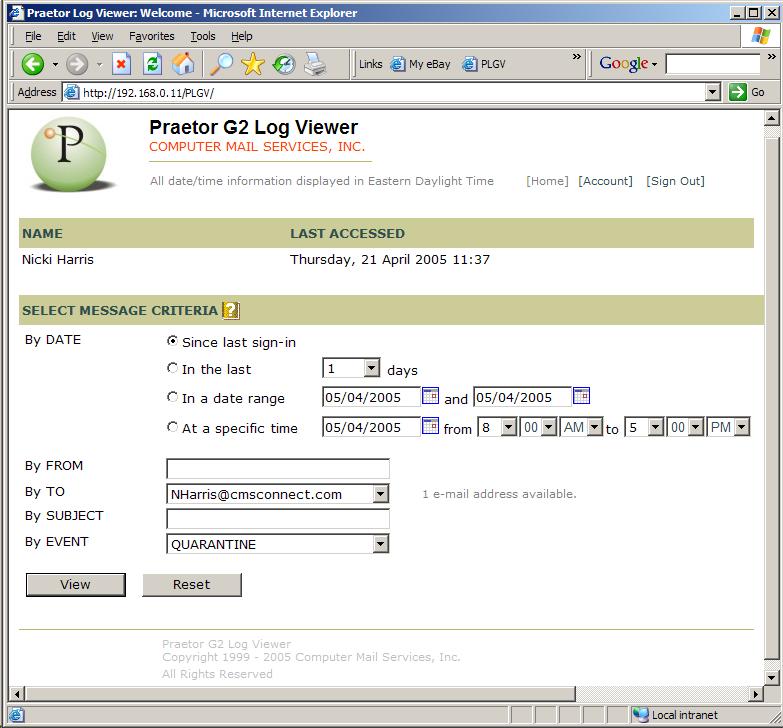Click the Praetor P logo
The width and height of the screenshot is (783, 728).
click(x=69, y=154)
